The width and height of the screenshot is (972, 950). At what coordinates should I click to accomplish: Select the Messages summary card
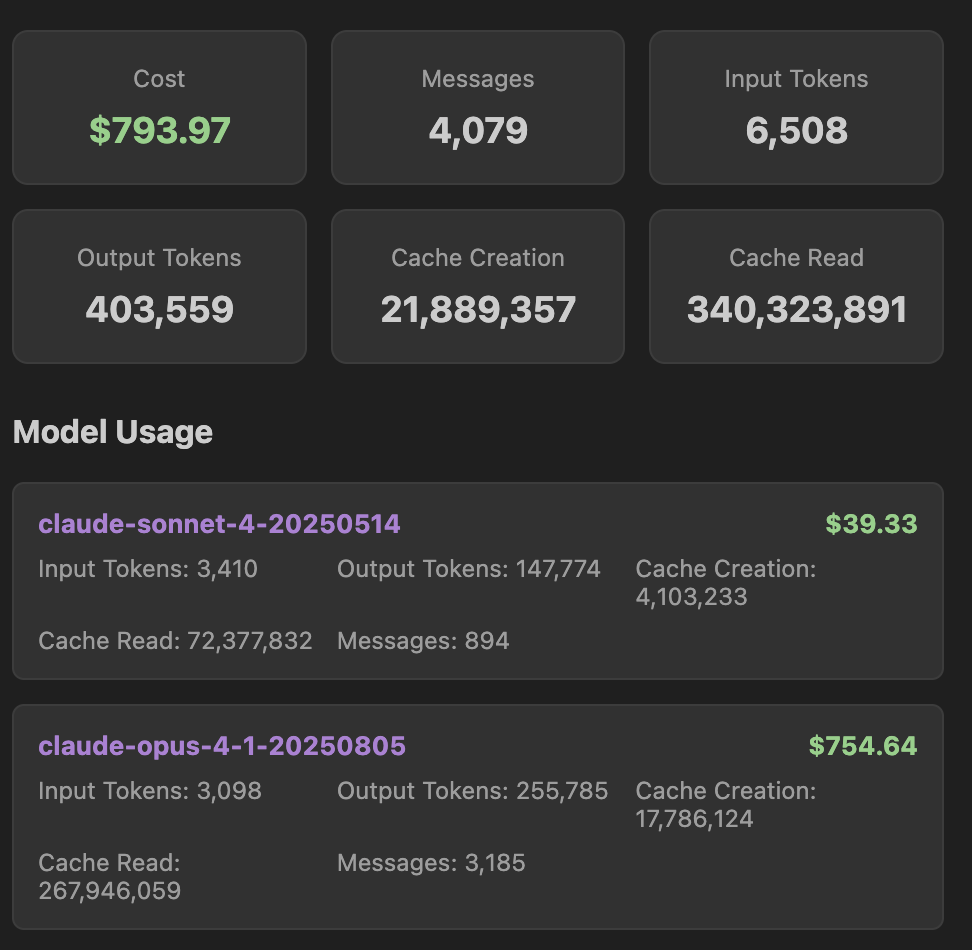pyautogui.click(x=478, y=107)
